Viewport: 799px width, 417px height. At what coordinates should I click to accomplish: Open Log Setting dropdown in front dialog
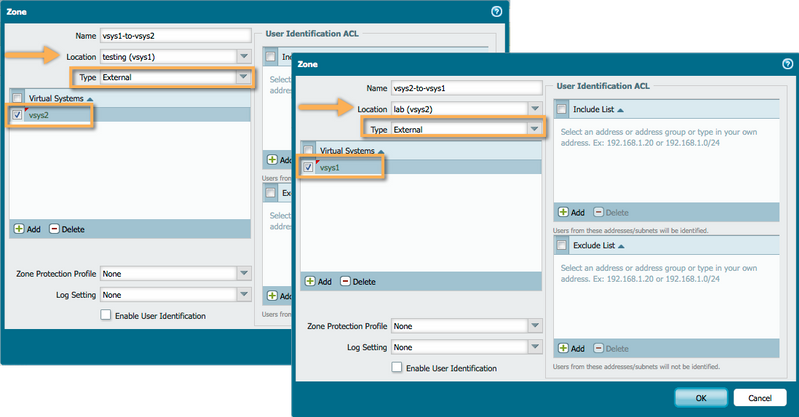(534, 347)
